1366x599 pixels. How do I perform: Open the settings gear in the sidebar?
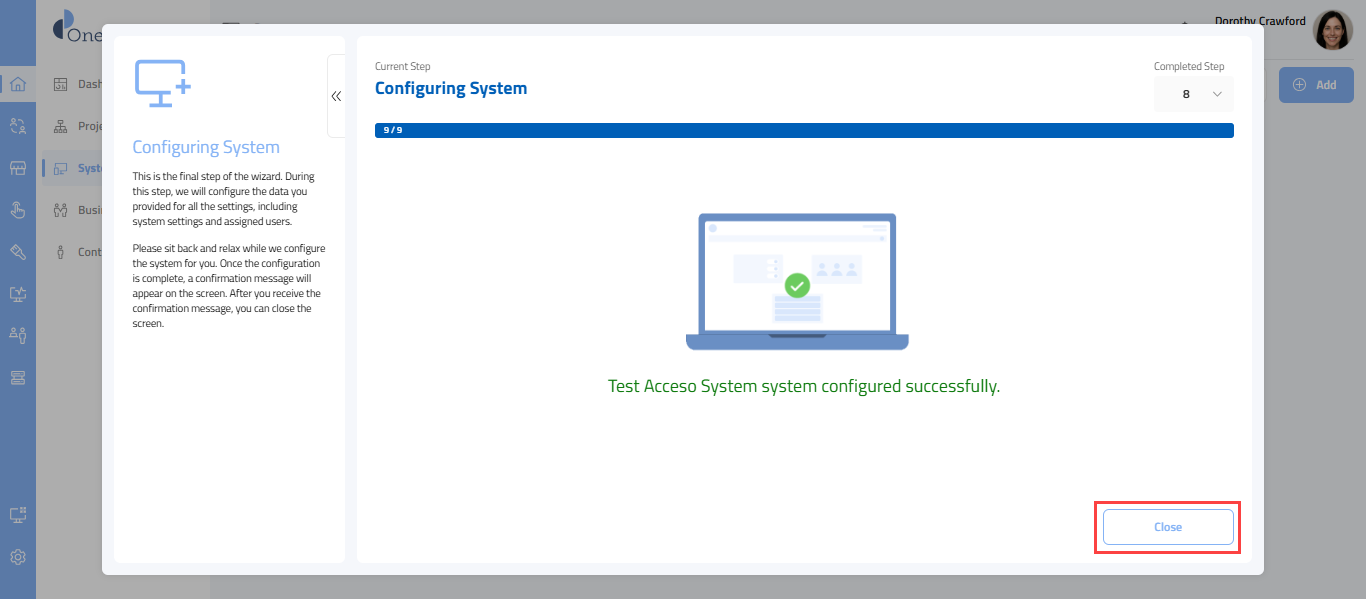[18, 557]
